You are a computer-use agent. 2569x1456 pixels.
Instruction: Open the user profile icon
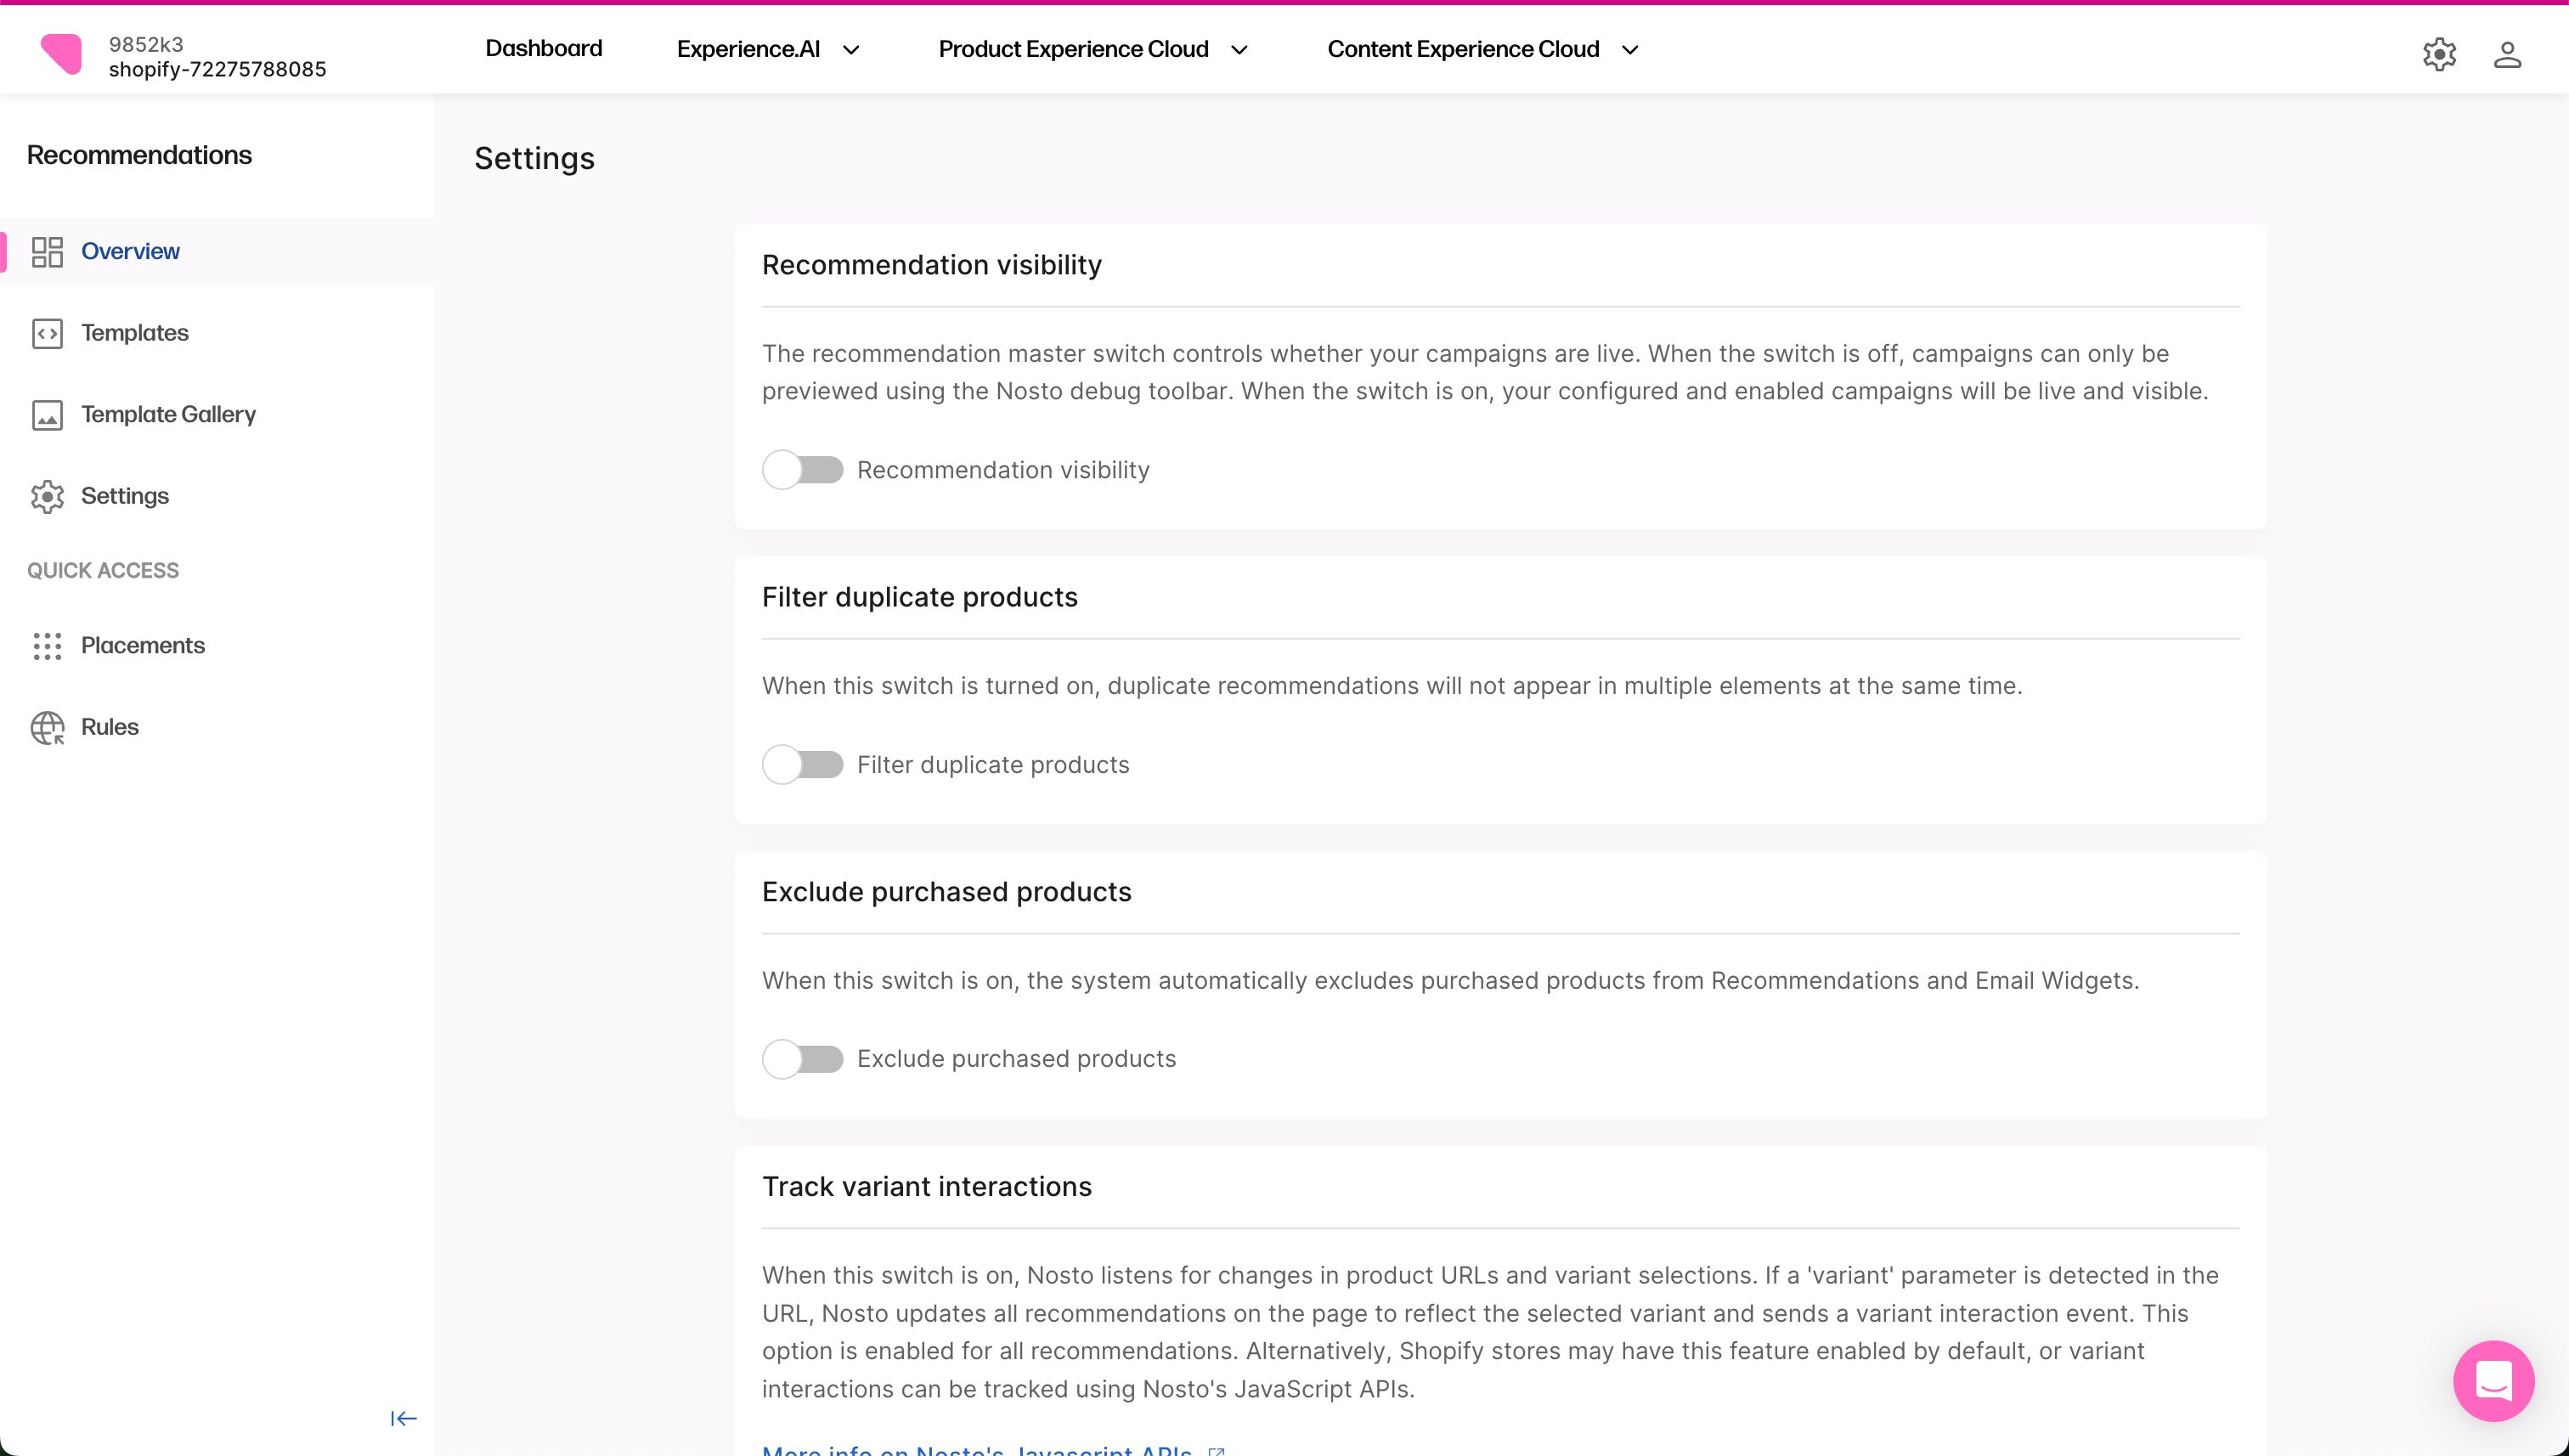tap(2507, 54)
